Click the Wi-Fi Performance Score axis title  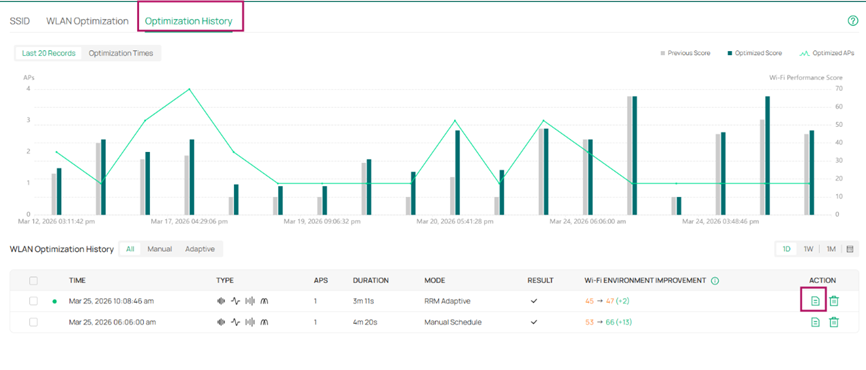click(x=806, y=78)
